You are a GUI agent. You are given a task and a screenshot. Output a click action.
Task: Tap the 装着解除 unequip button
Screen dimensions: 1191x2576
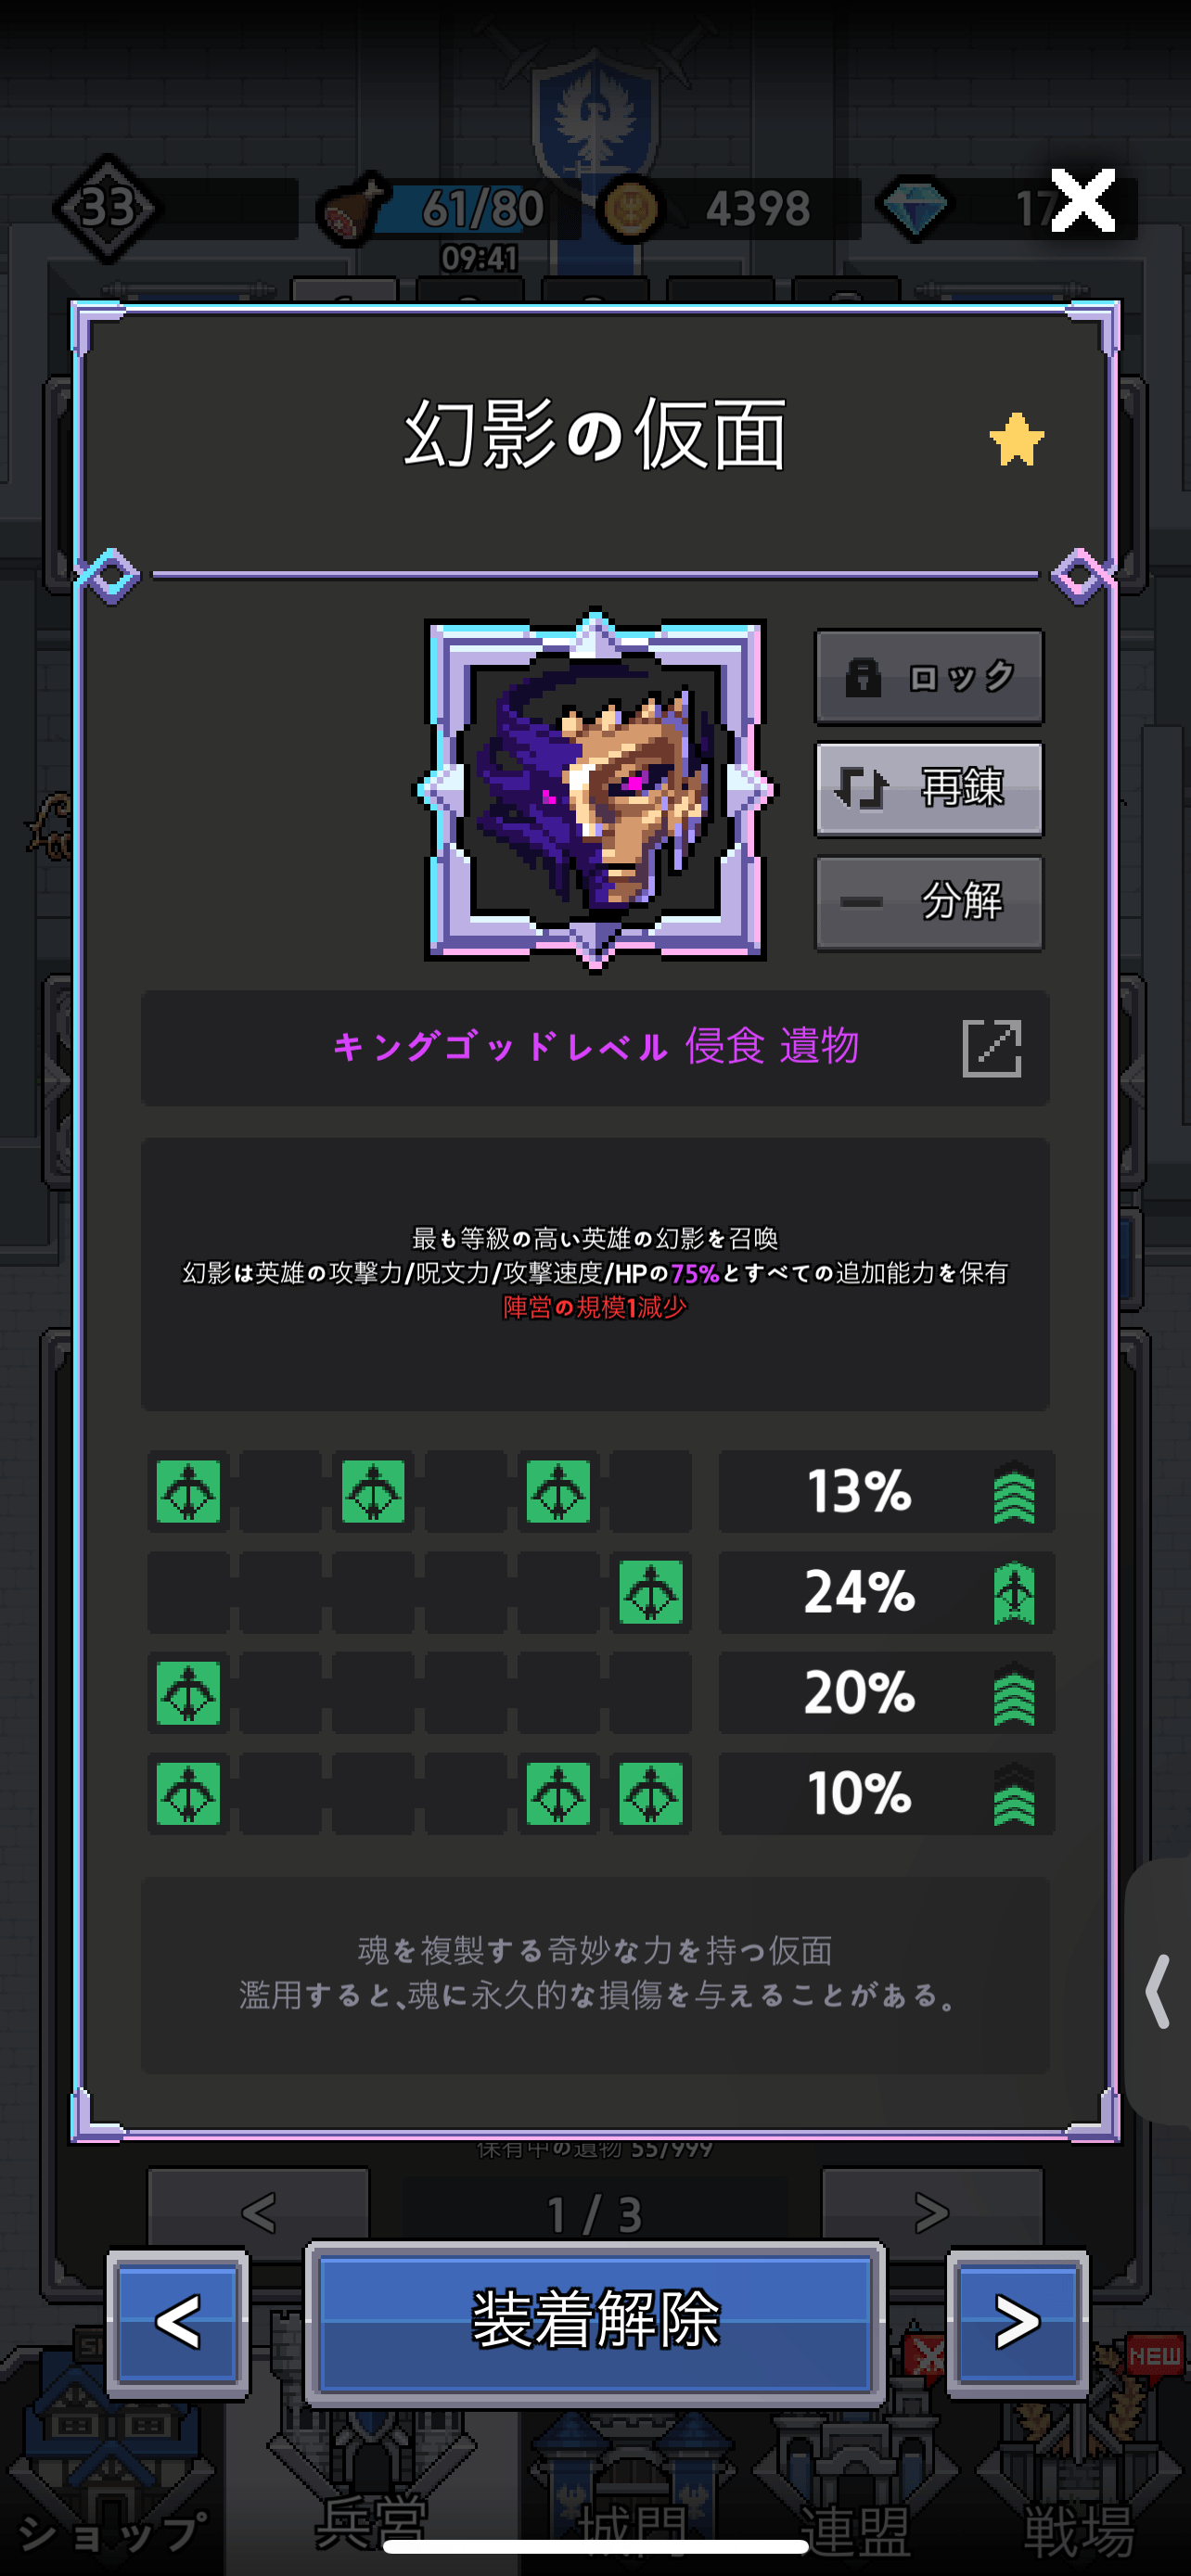tap(595, 2321)
